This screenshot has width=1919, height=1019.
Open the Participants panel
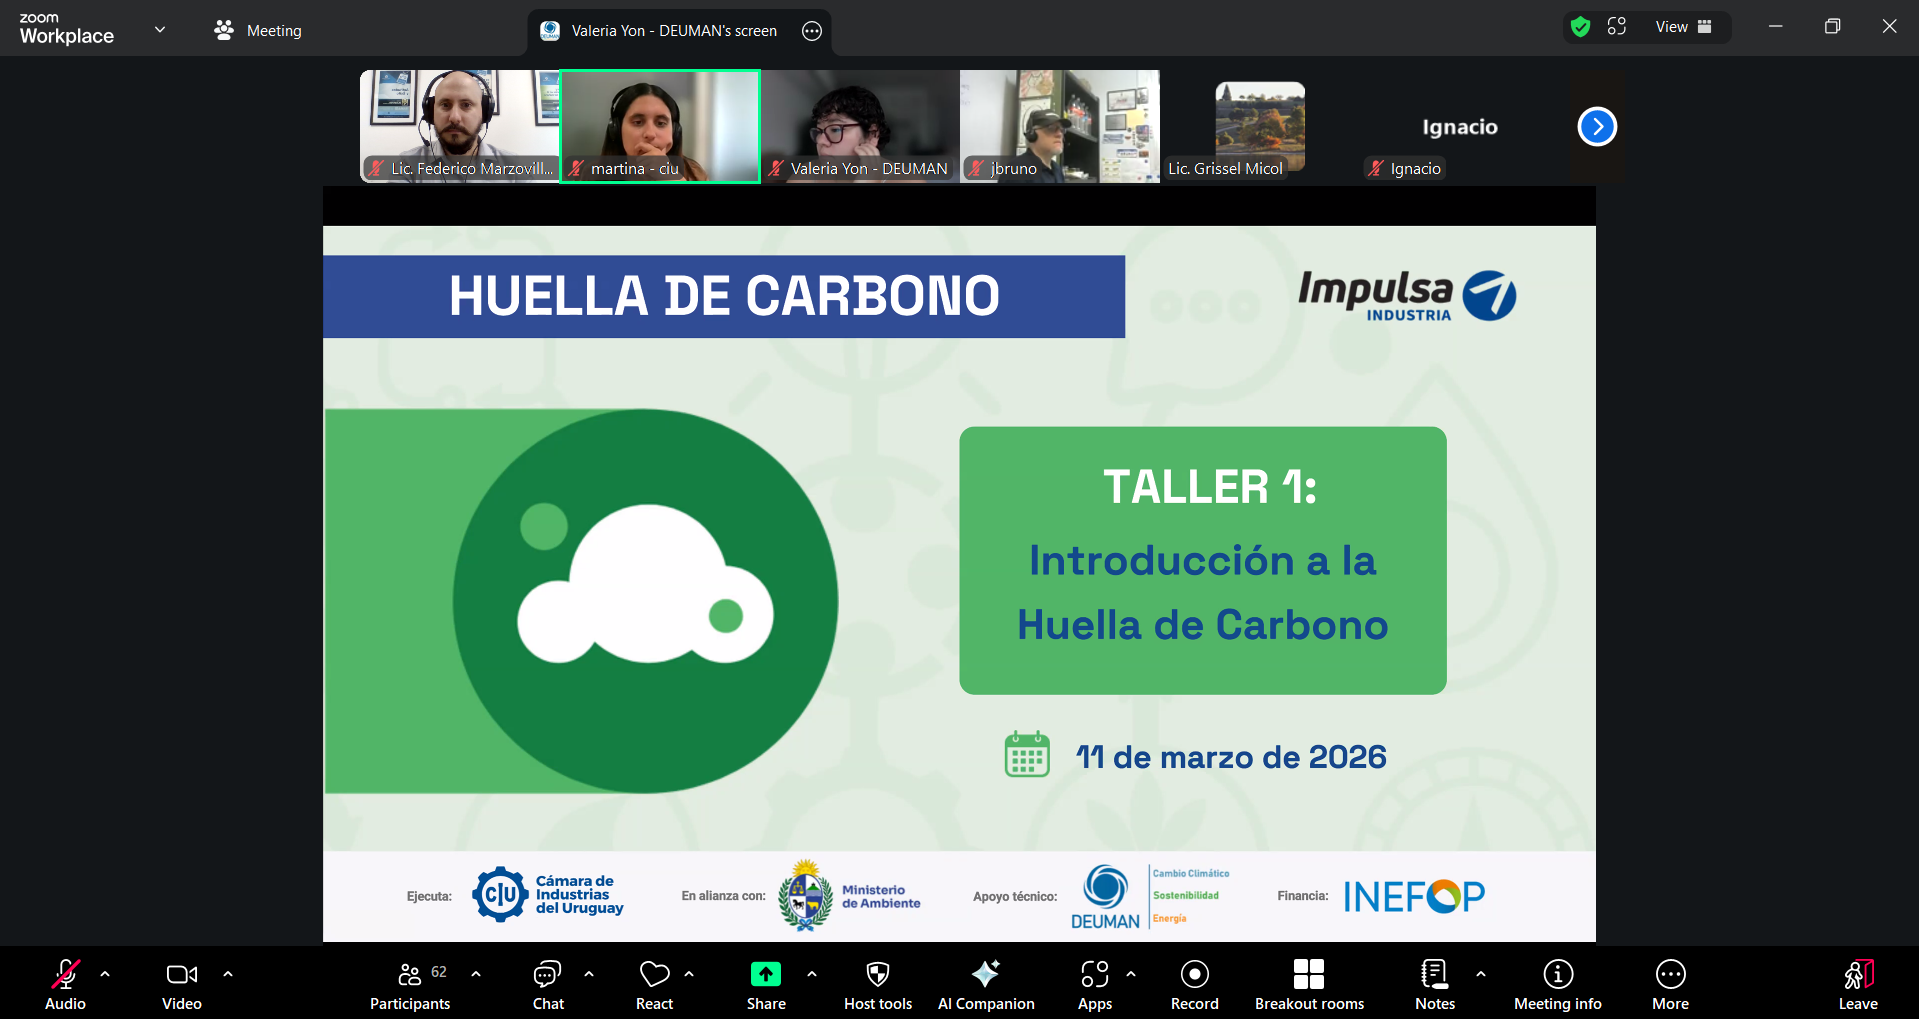coord(410,985)
